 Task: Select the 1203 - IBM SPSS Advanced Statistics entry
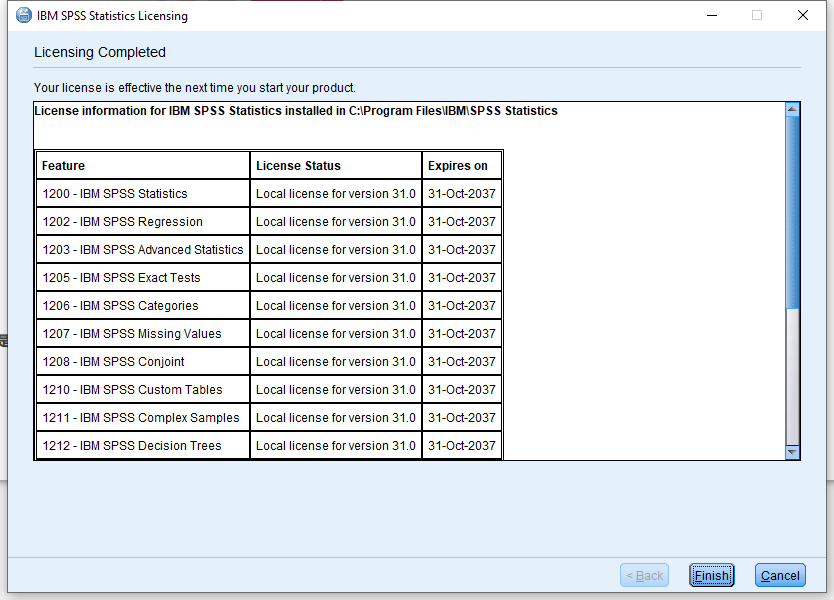point(142,250)
